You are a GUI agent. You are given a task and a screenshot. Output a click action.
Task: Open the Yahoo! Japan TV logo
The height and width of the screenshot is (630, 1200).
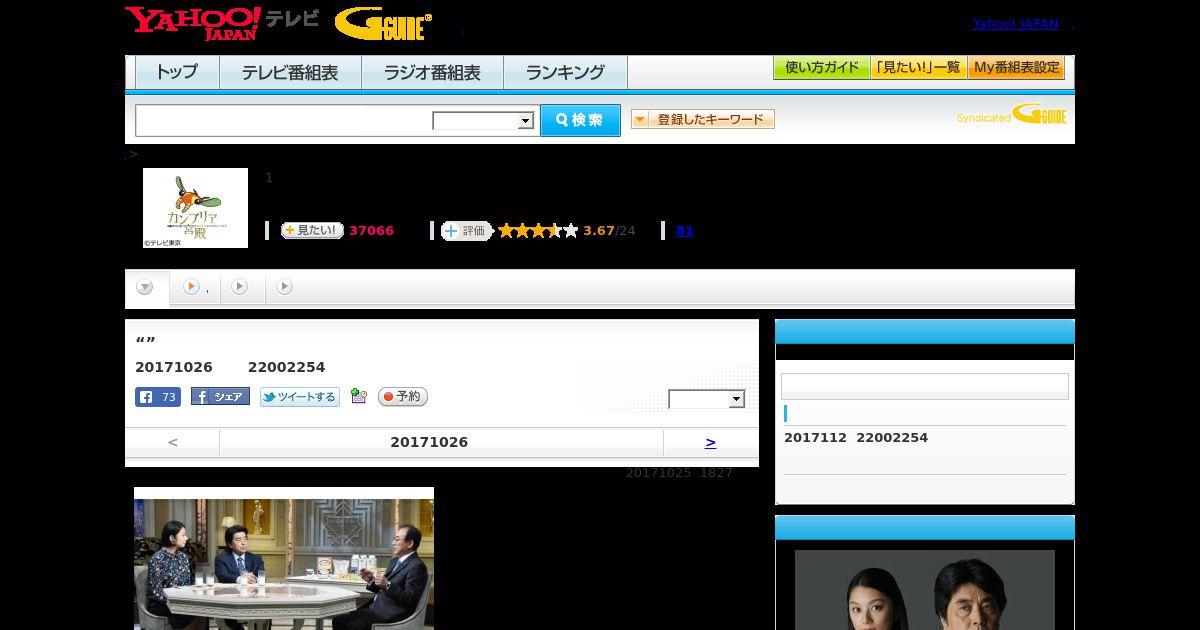(222, 23)
